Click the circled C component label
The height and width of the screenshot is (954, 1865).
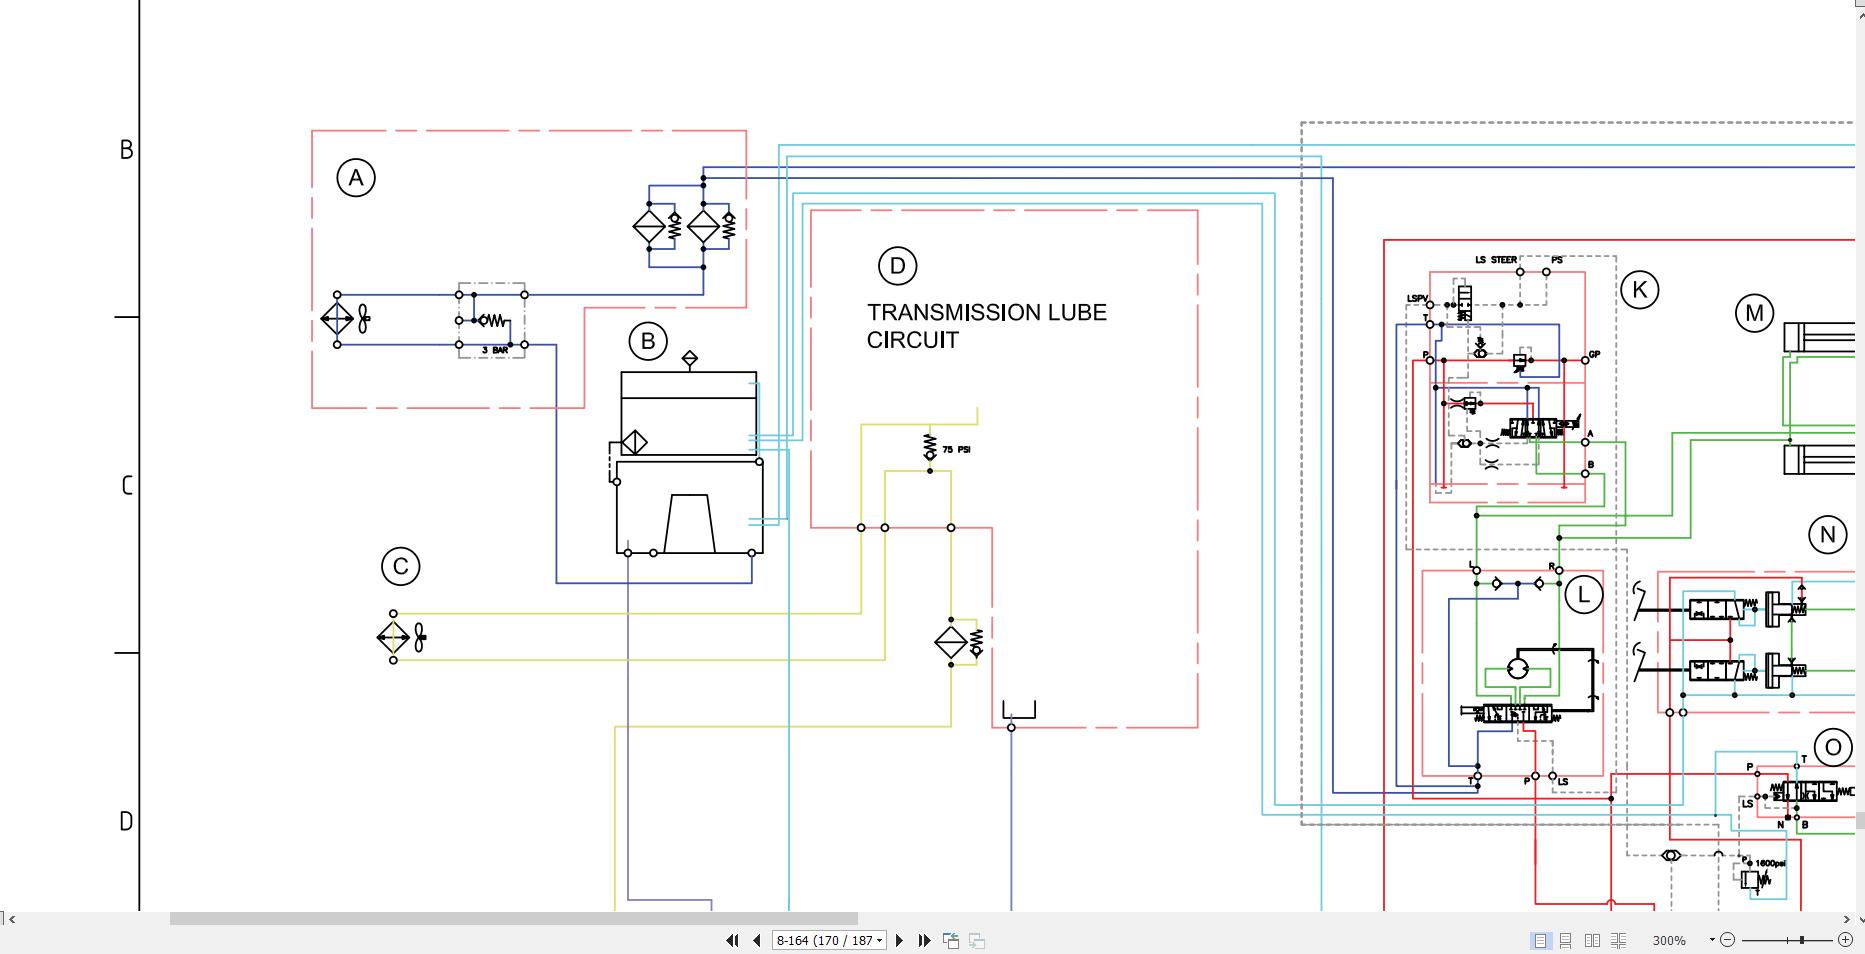(x=401, y=566)
